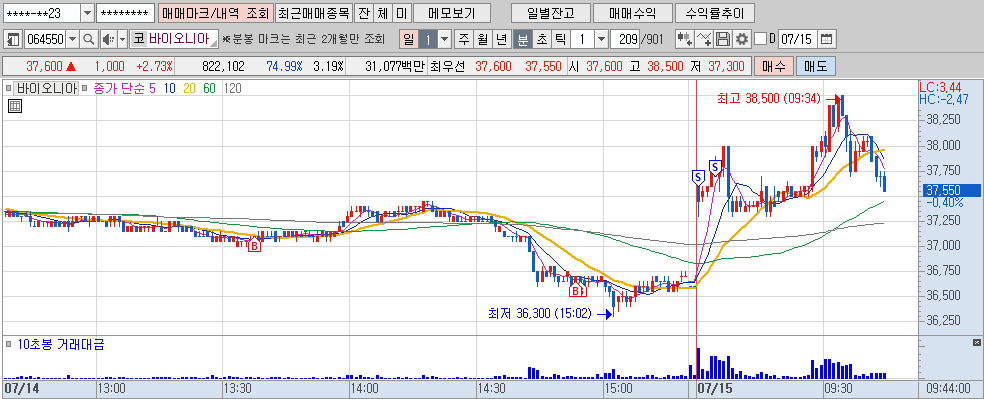The image size is (984, 399).
Task: Select the 20 moving average legend
Action: coord(189,88)
